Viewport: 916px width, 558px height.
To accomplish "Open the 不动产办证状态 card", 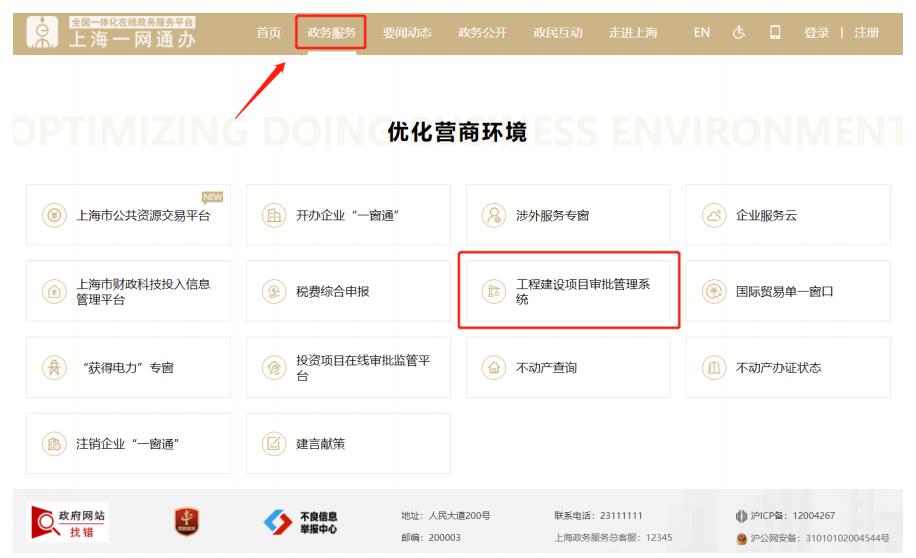I will (788, 367).
